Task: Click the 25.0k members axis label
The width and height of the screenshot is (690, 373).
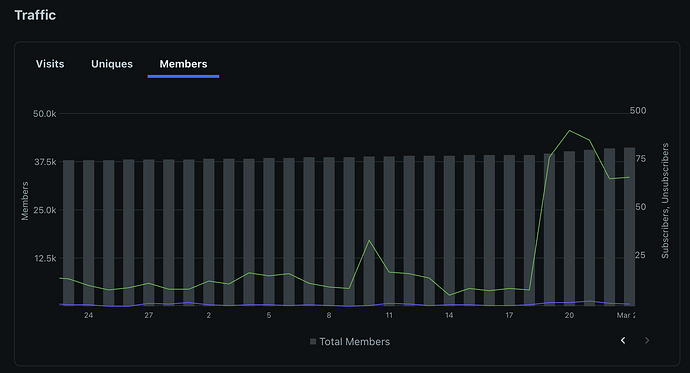Action: click(x=44, y=210)
